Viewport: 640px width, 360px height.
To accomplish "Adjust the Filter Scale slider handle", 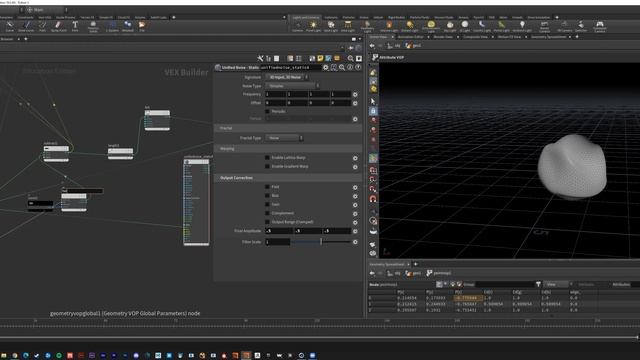I will [x=321, y=242].
